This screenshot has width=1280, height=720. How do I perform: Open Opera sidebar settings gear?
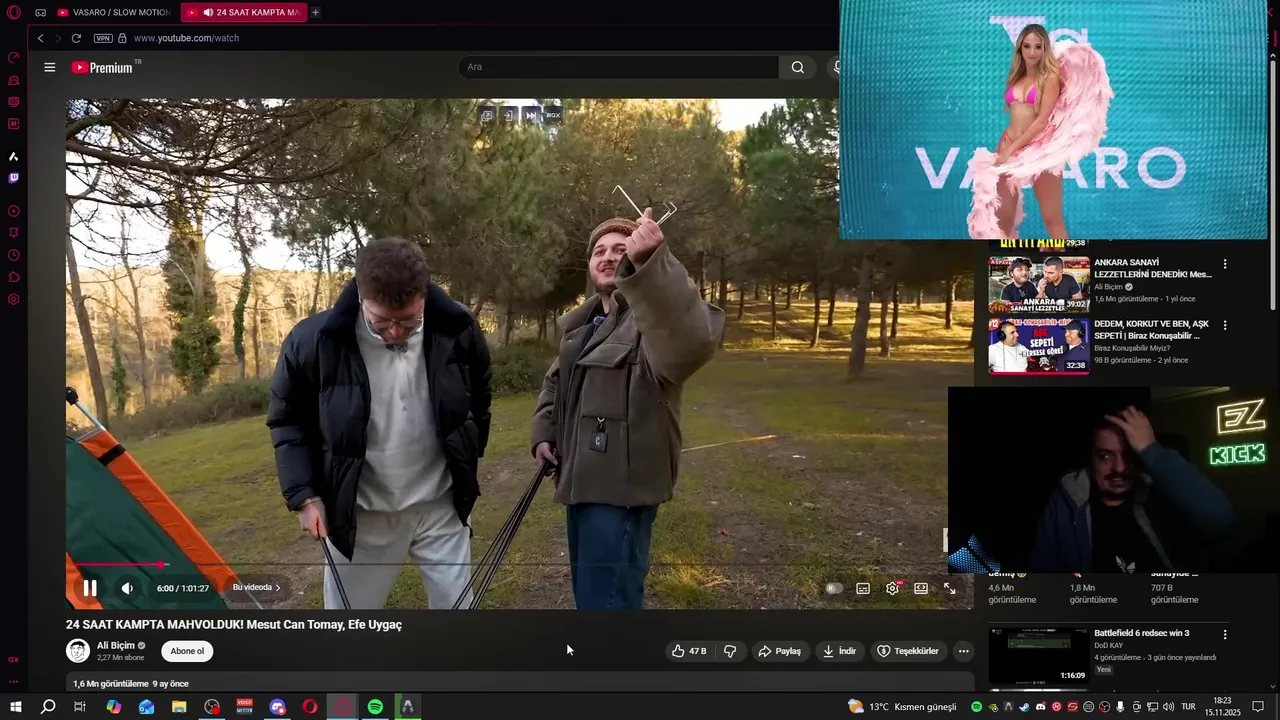(x=14, y=299)
